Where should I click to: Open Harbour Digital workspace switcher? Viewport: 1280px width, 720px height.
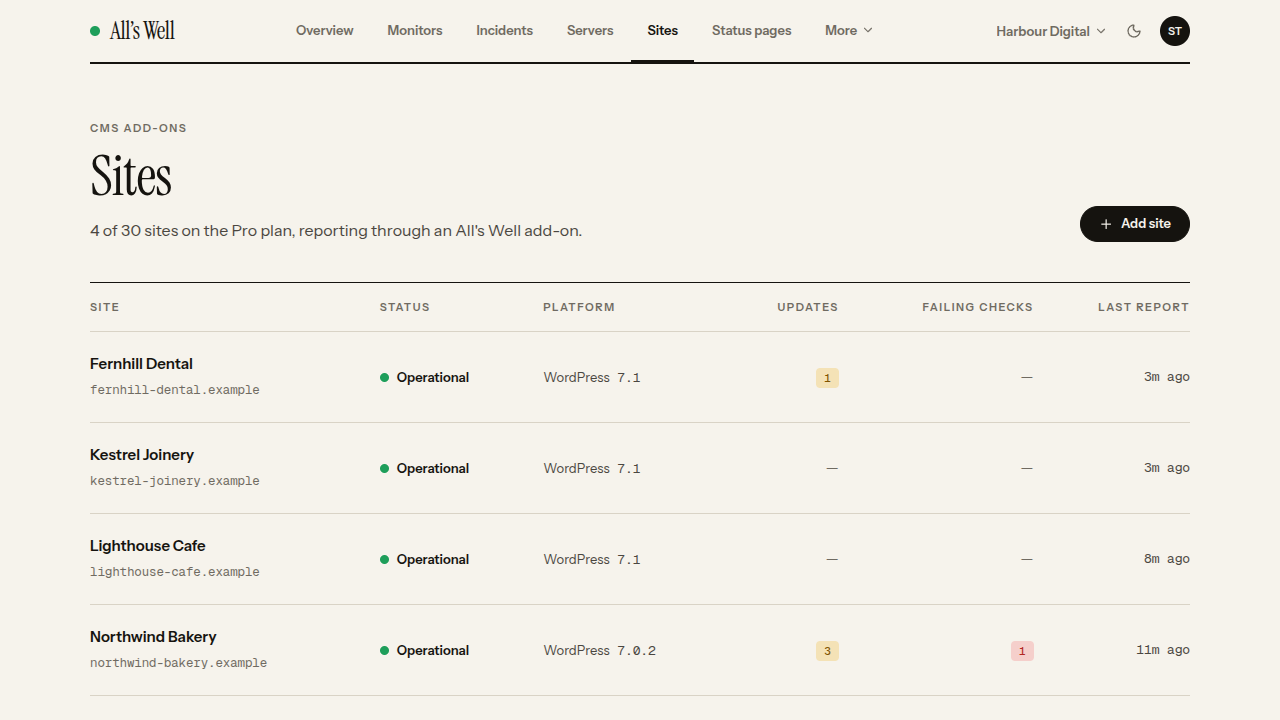[1051, 31]
